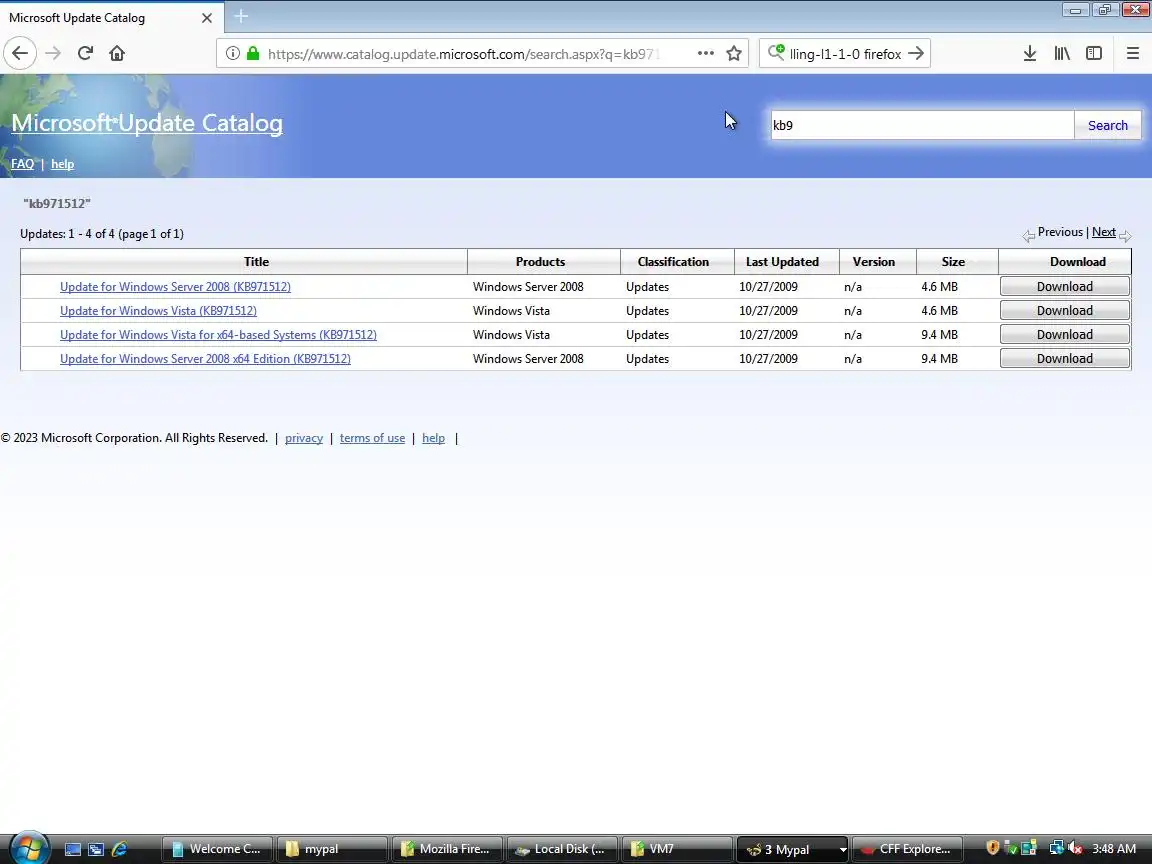Open the FAQ link in the header
Viewport: 1152px width, 864px height.
pos(22,164)
